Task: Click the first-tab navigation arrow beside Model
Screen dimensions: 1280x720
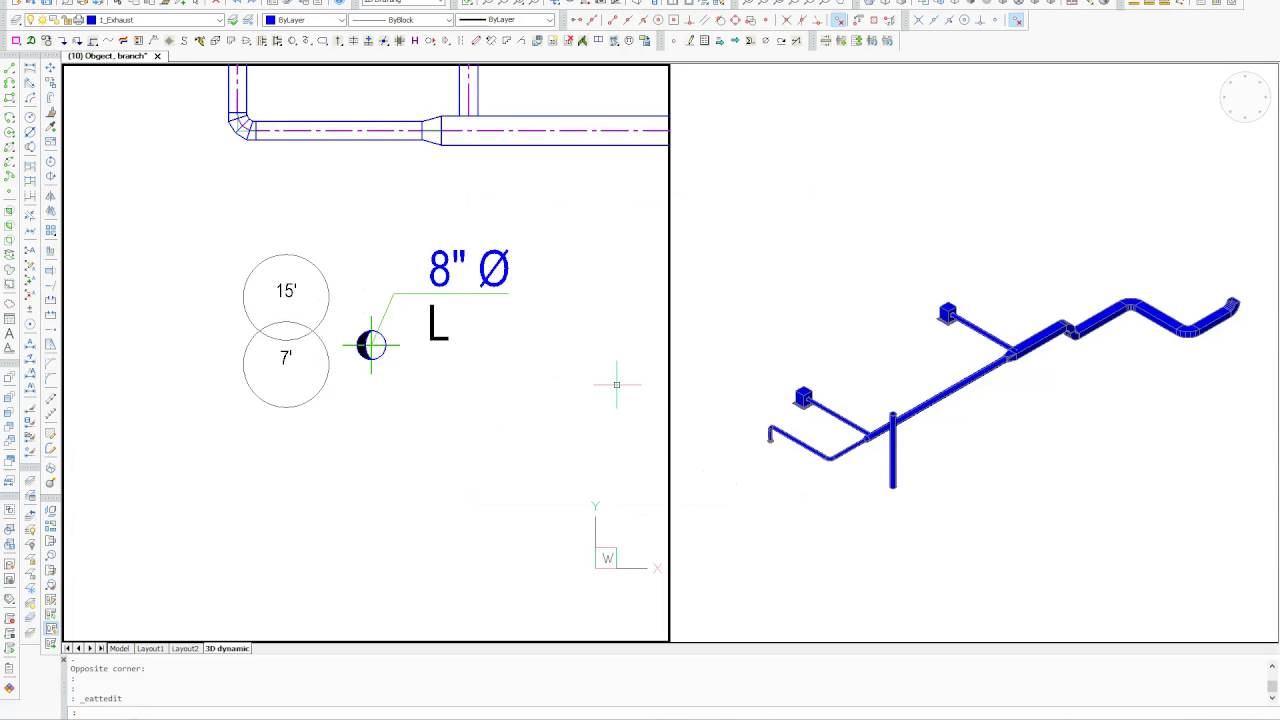Action: pos(67,649)
